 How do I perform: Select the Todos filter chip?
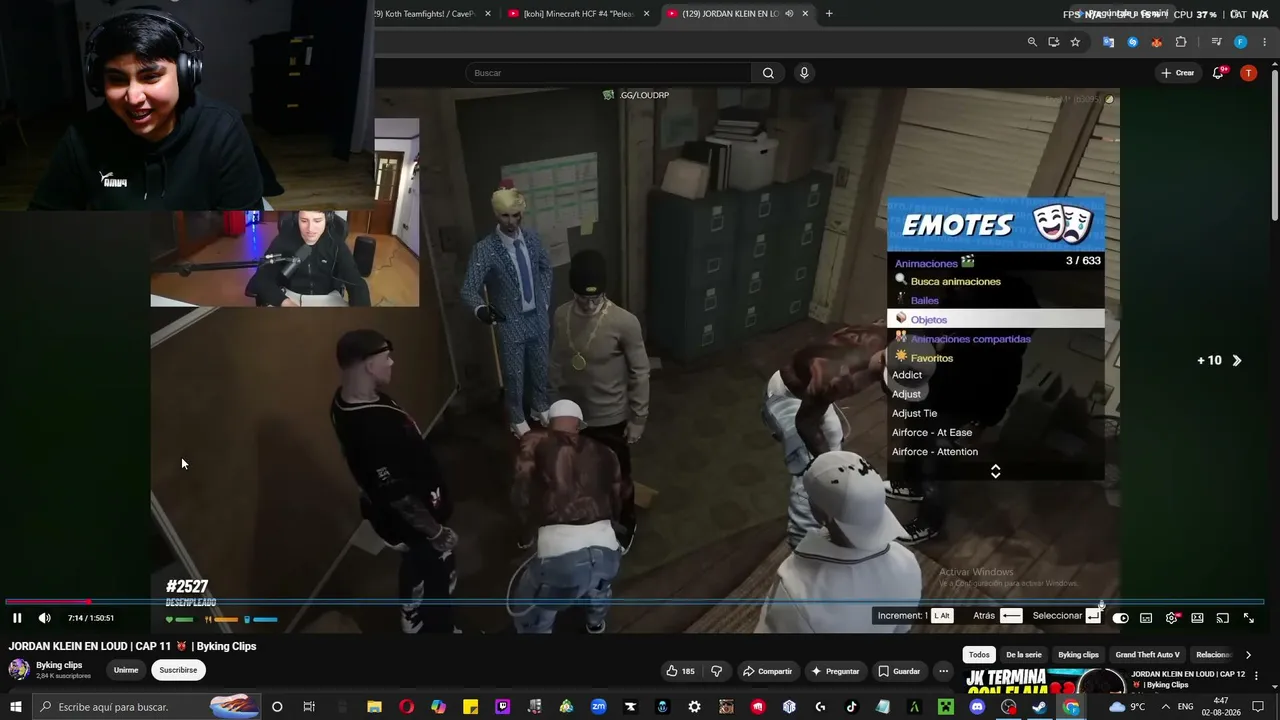pyautogui.click(x=979, y=655)
